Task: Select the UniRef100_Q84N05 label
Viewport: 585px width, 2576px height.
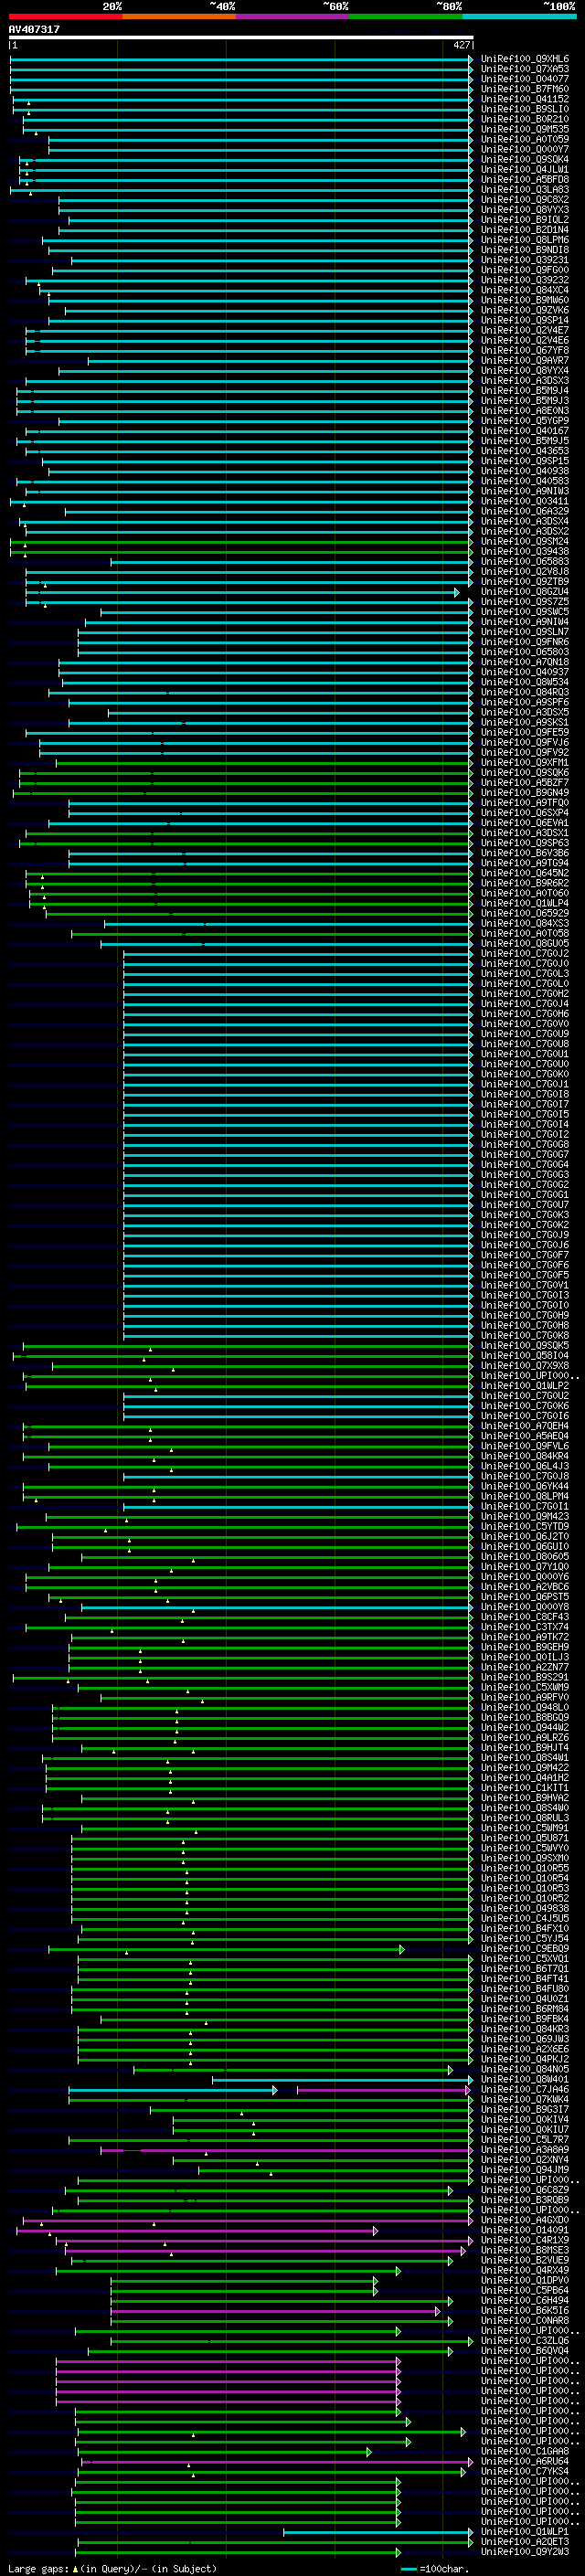Action: pyautogui.click(x=525, y=2069)
